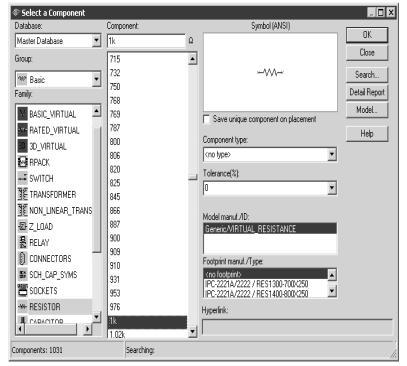Image resolution: width=407 pixels, height=366 pixels.
Task: Click Footprint list scroll up arrow
Action: [332, 275]
